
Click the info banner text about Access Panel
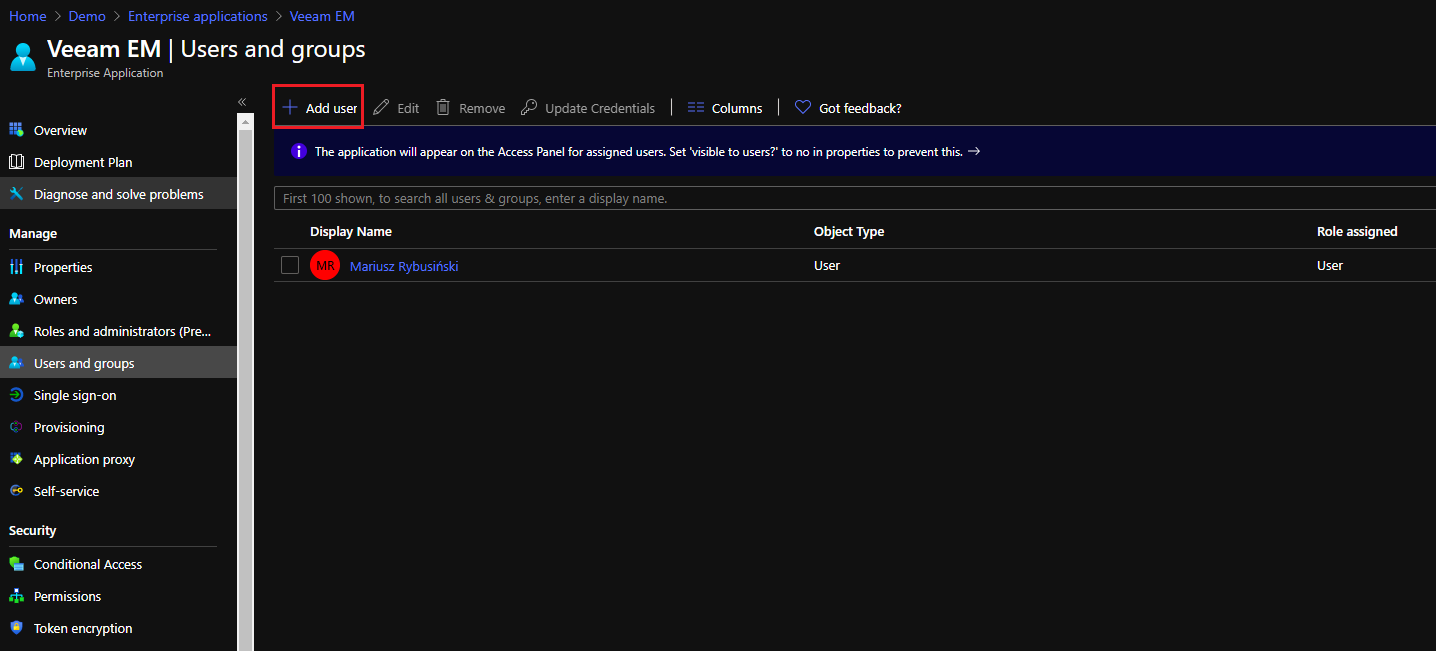tap(638, 152)
